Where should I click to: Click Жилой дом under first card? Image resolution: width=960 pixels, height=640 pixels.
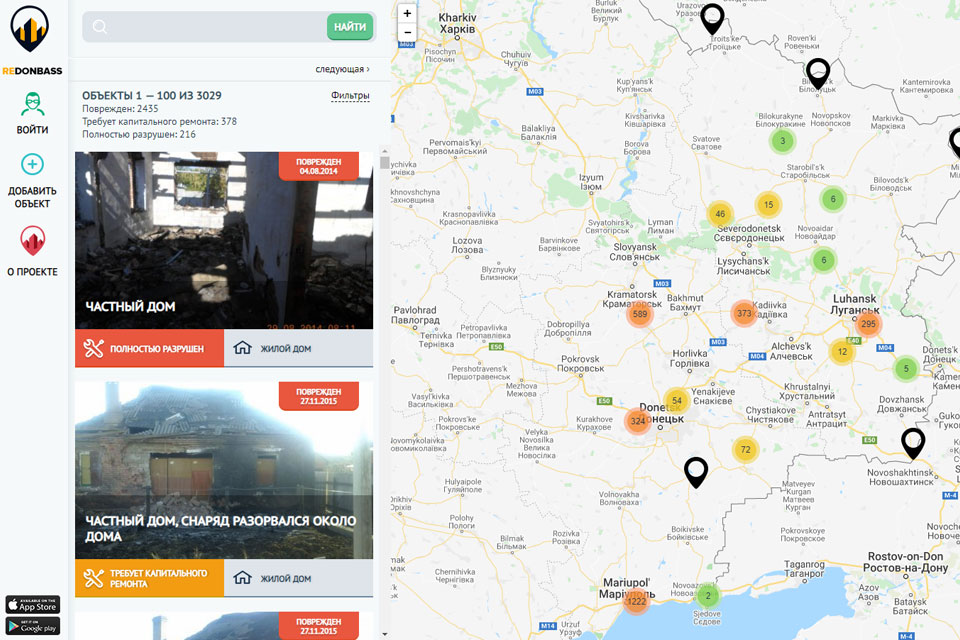(298, 348)
